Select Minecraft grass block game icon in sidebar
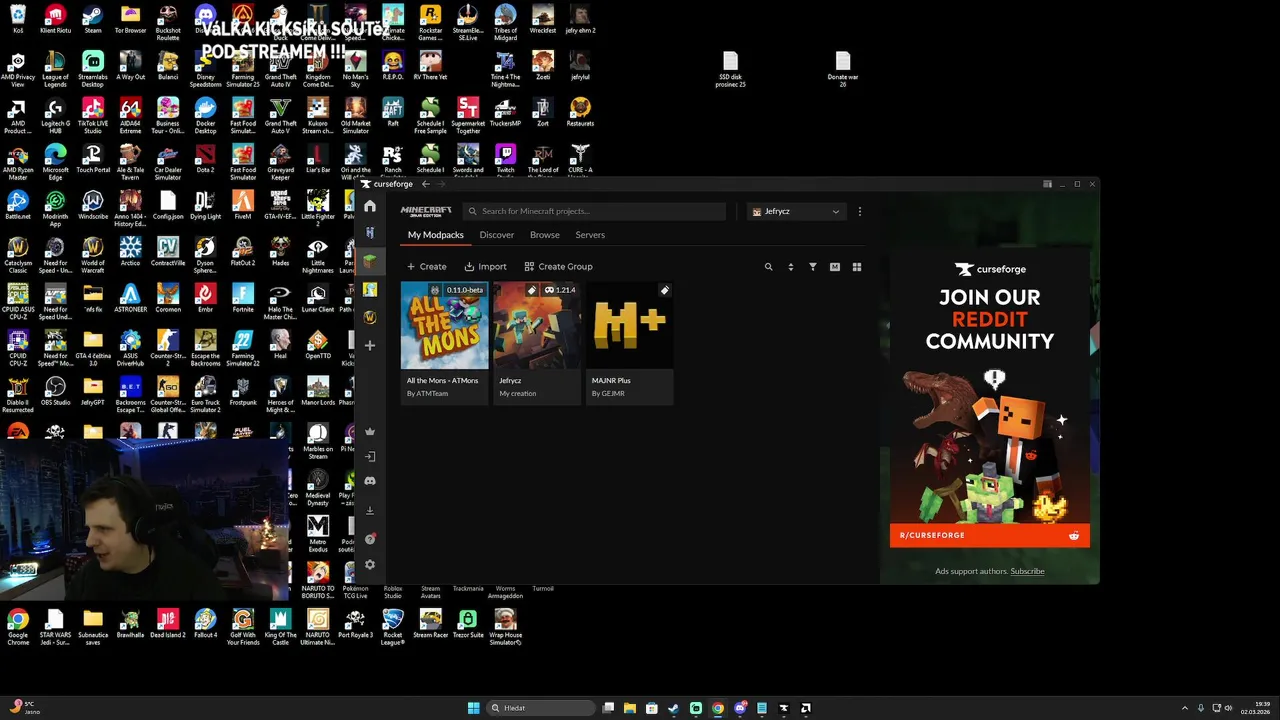Viewport: 1280px width, 720px height. (370, 261)
